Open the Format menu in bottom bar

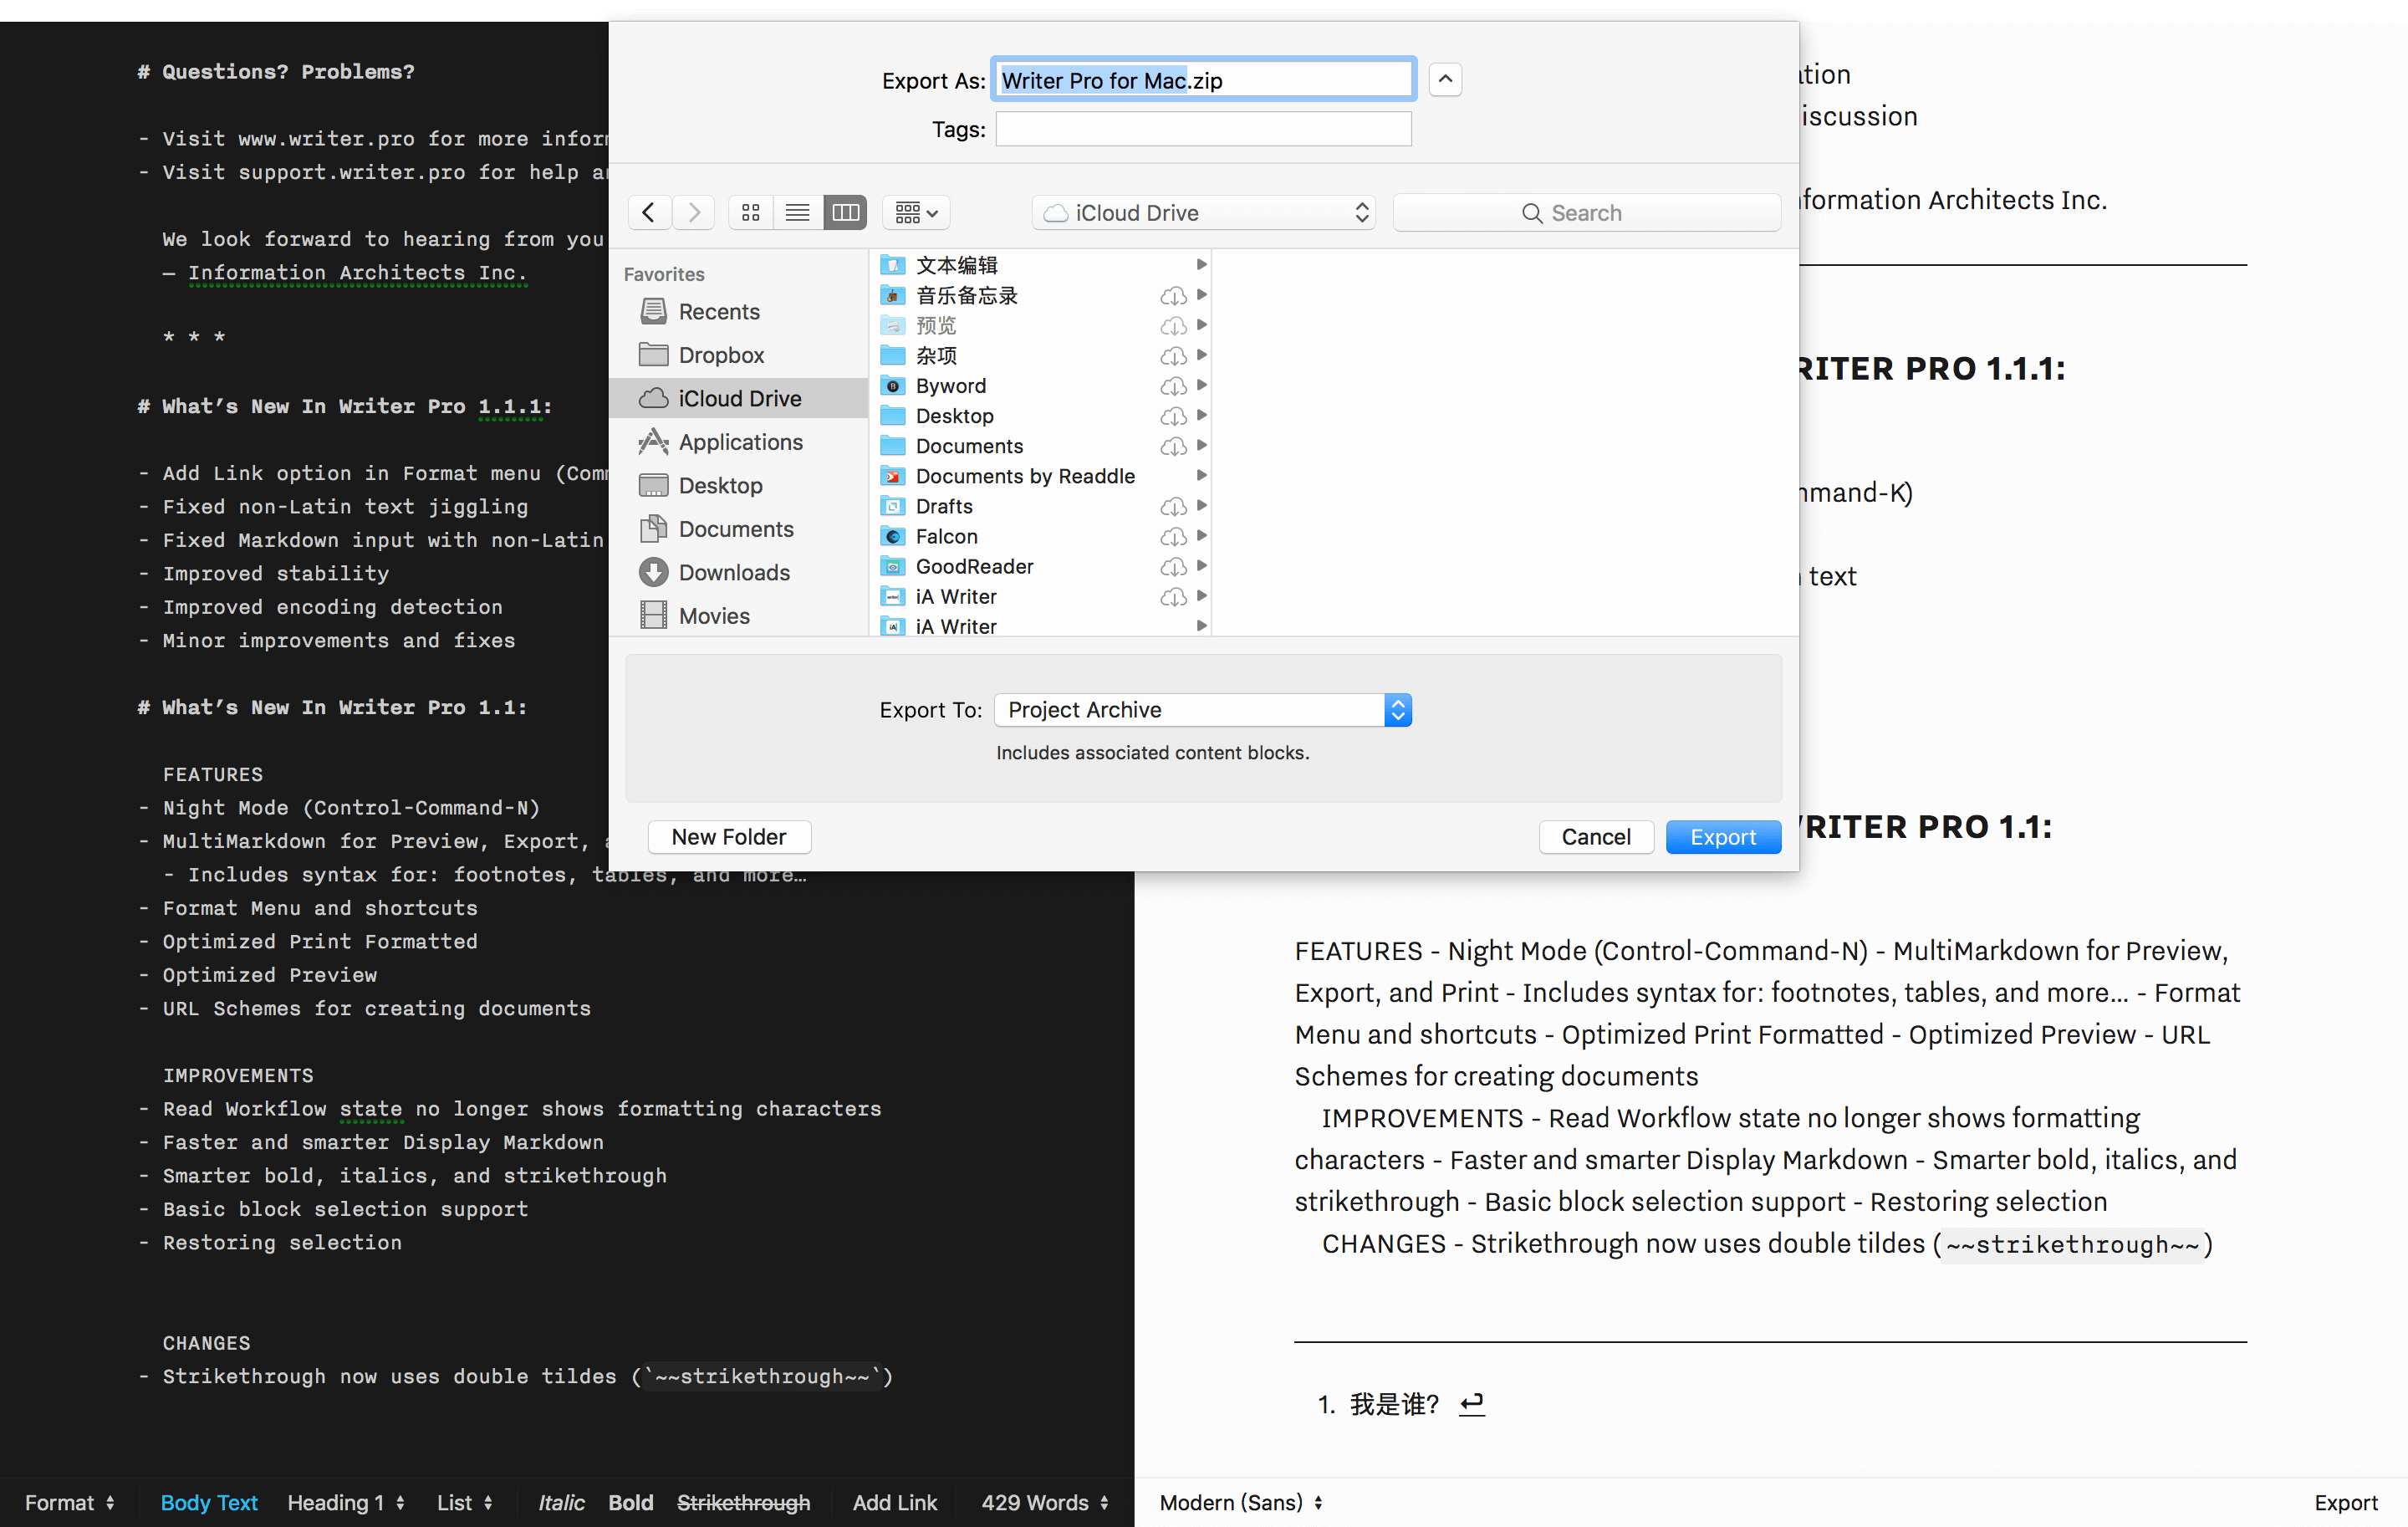(69, 1502)
